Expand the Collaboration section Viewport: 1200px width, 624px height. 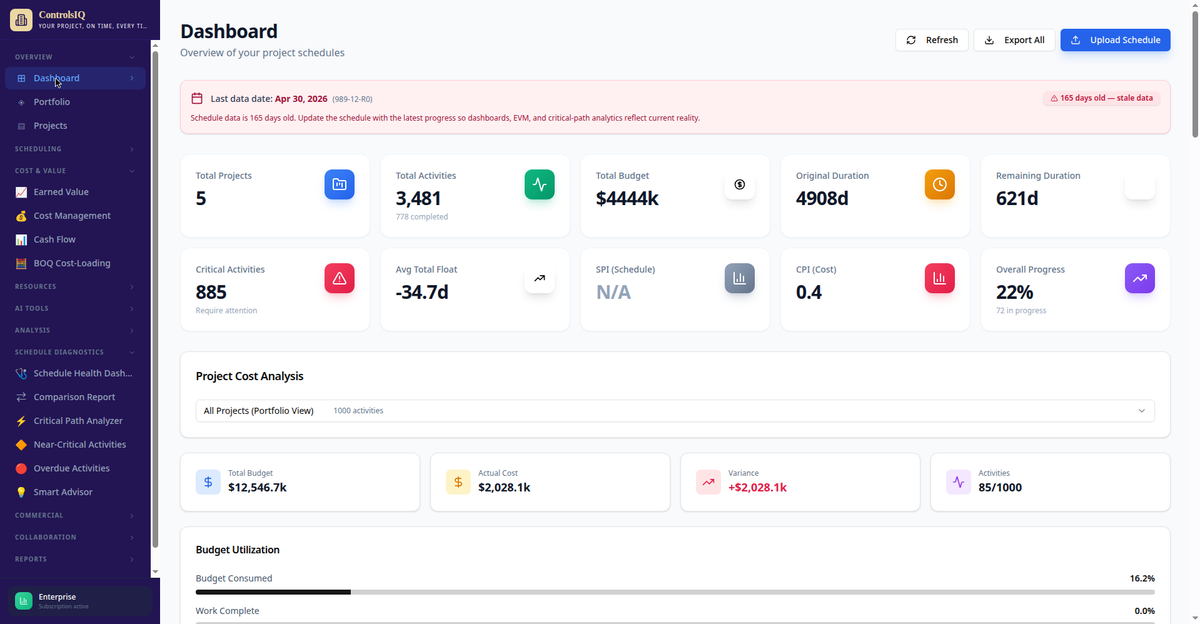point(75,537)
